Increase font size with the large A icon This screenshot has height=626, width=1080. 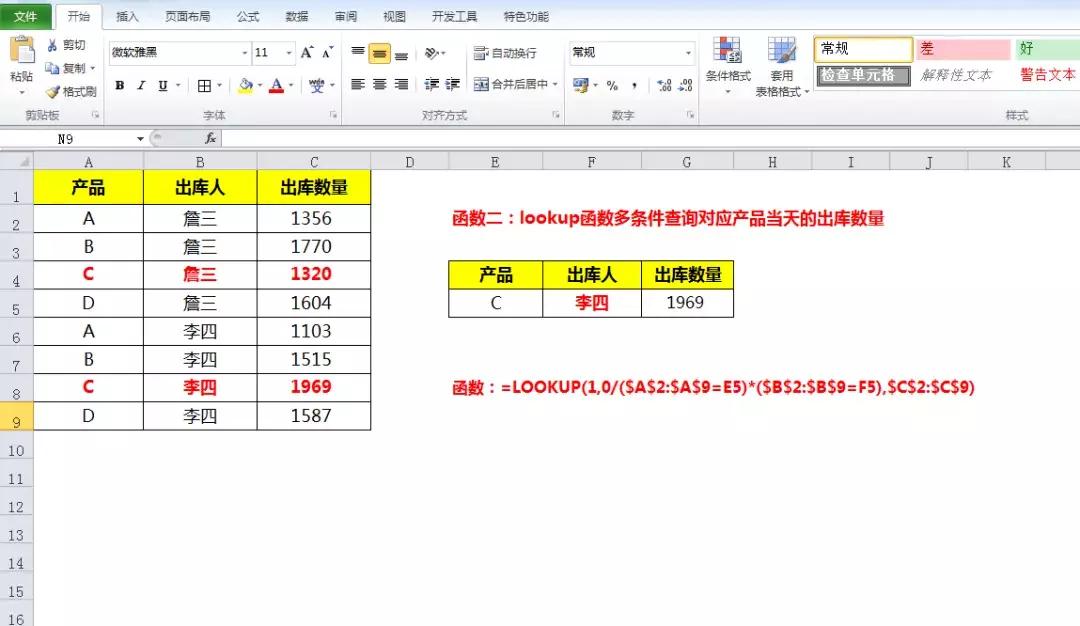click(x=307, y=52)
